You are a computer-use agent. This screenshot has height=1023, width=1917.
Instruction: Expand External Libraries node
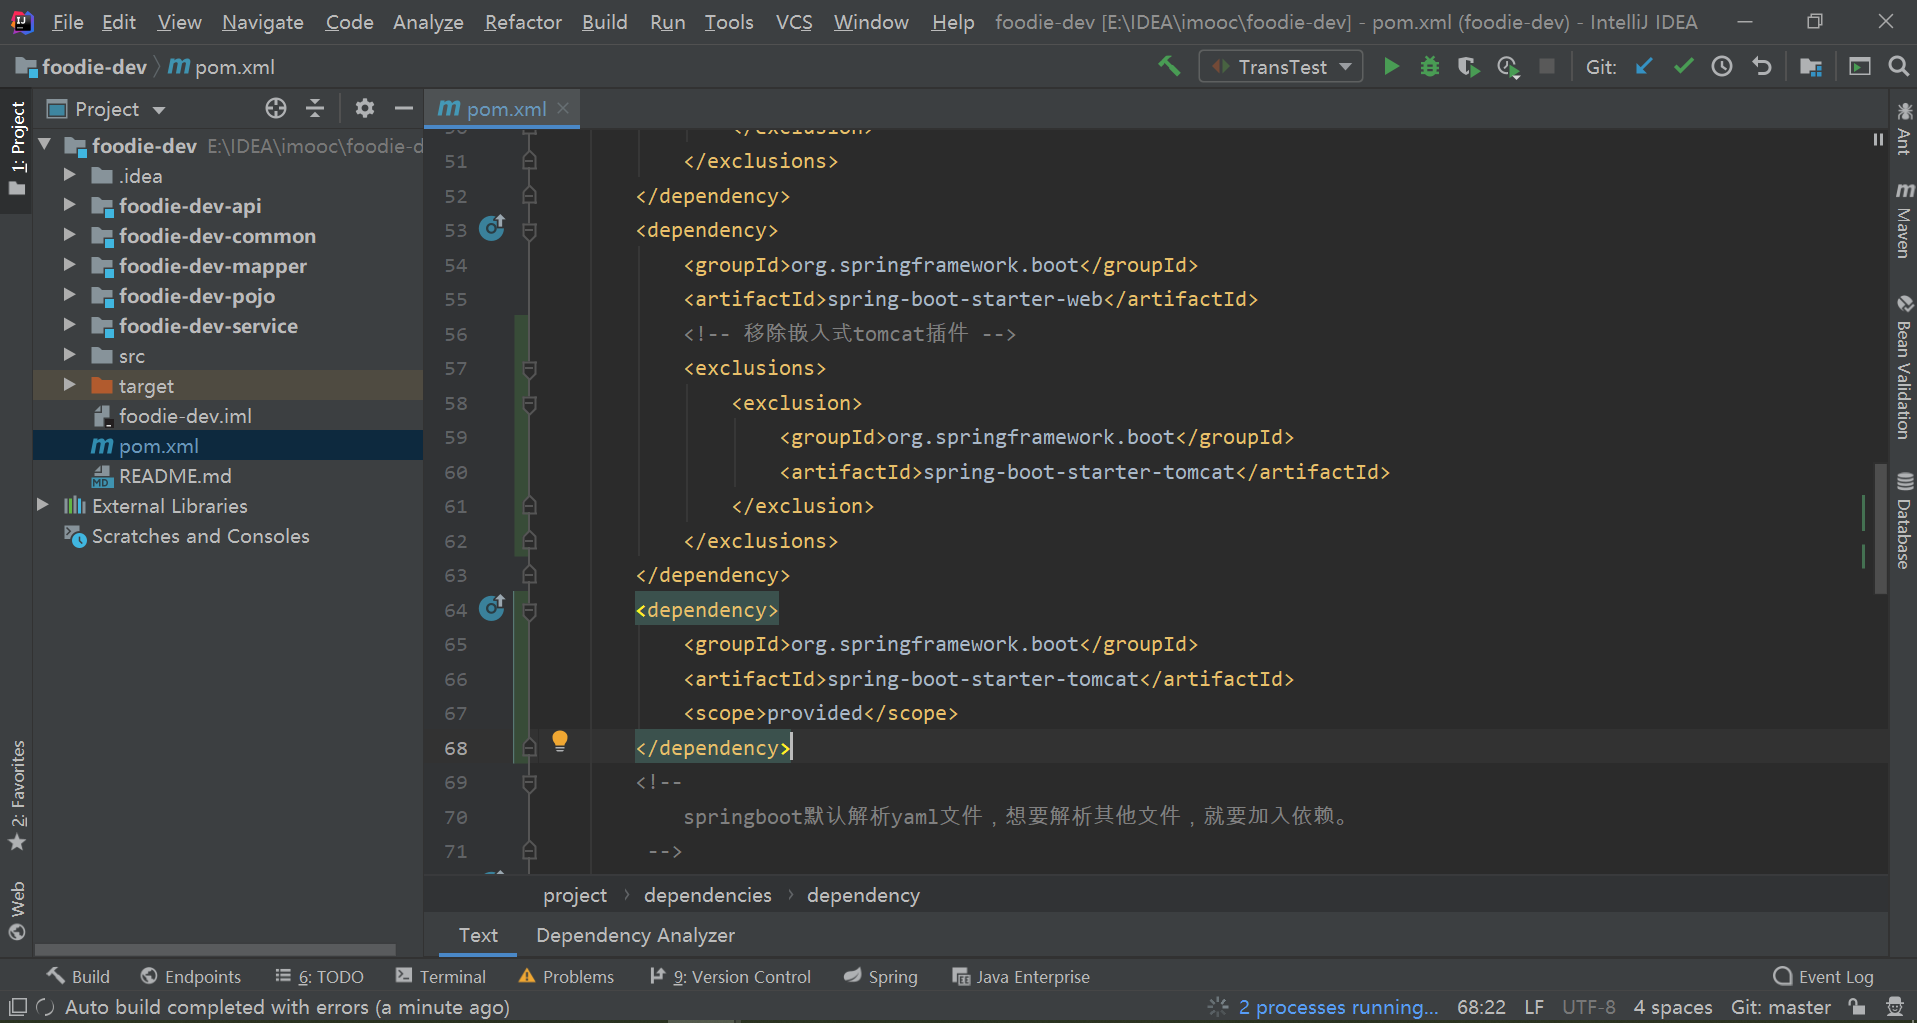tap(42, 505)
